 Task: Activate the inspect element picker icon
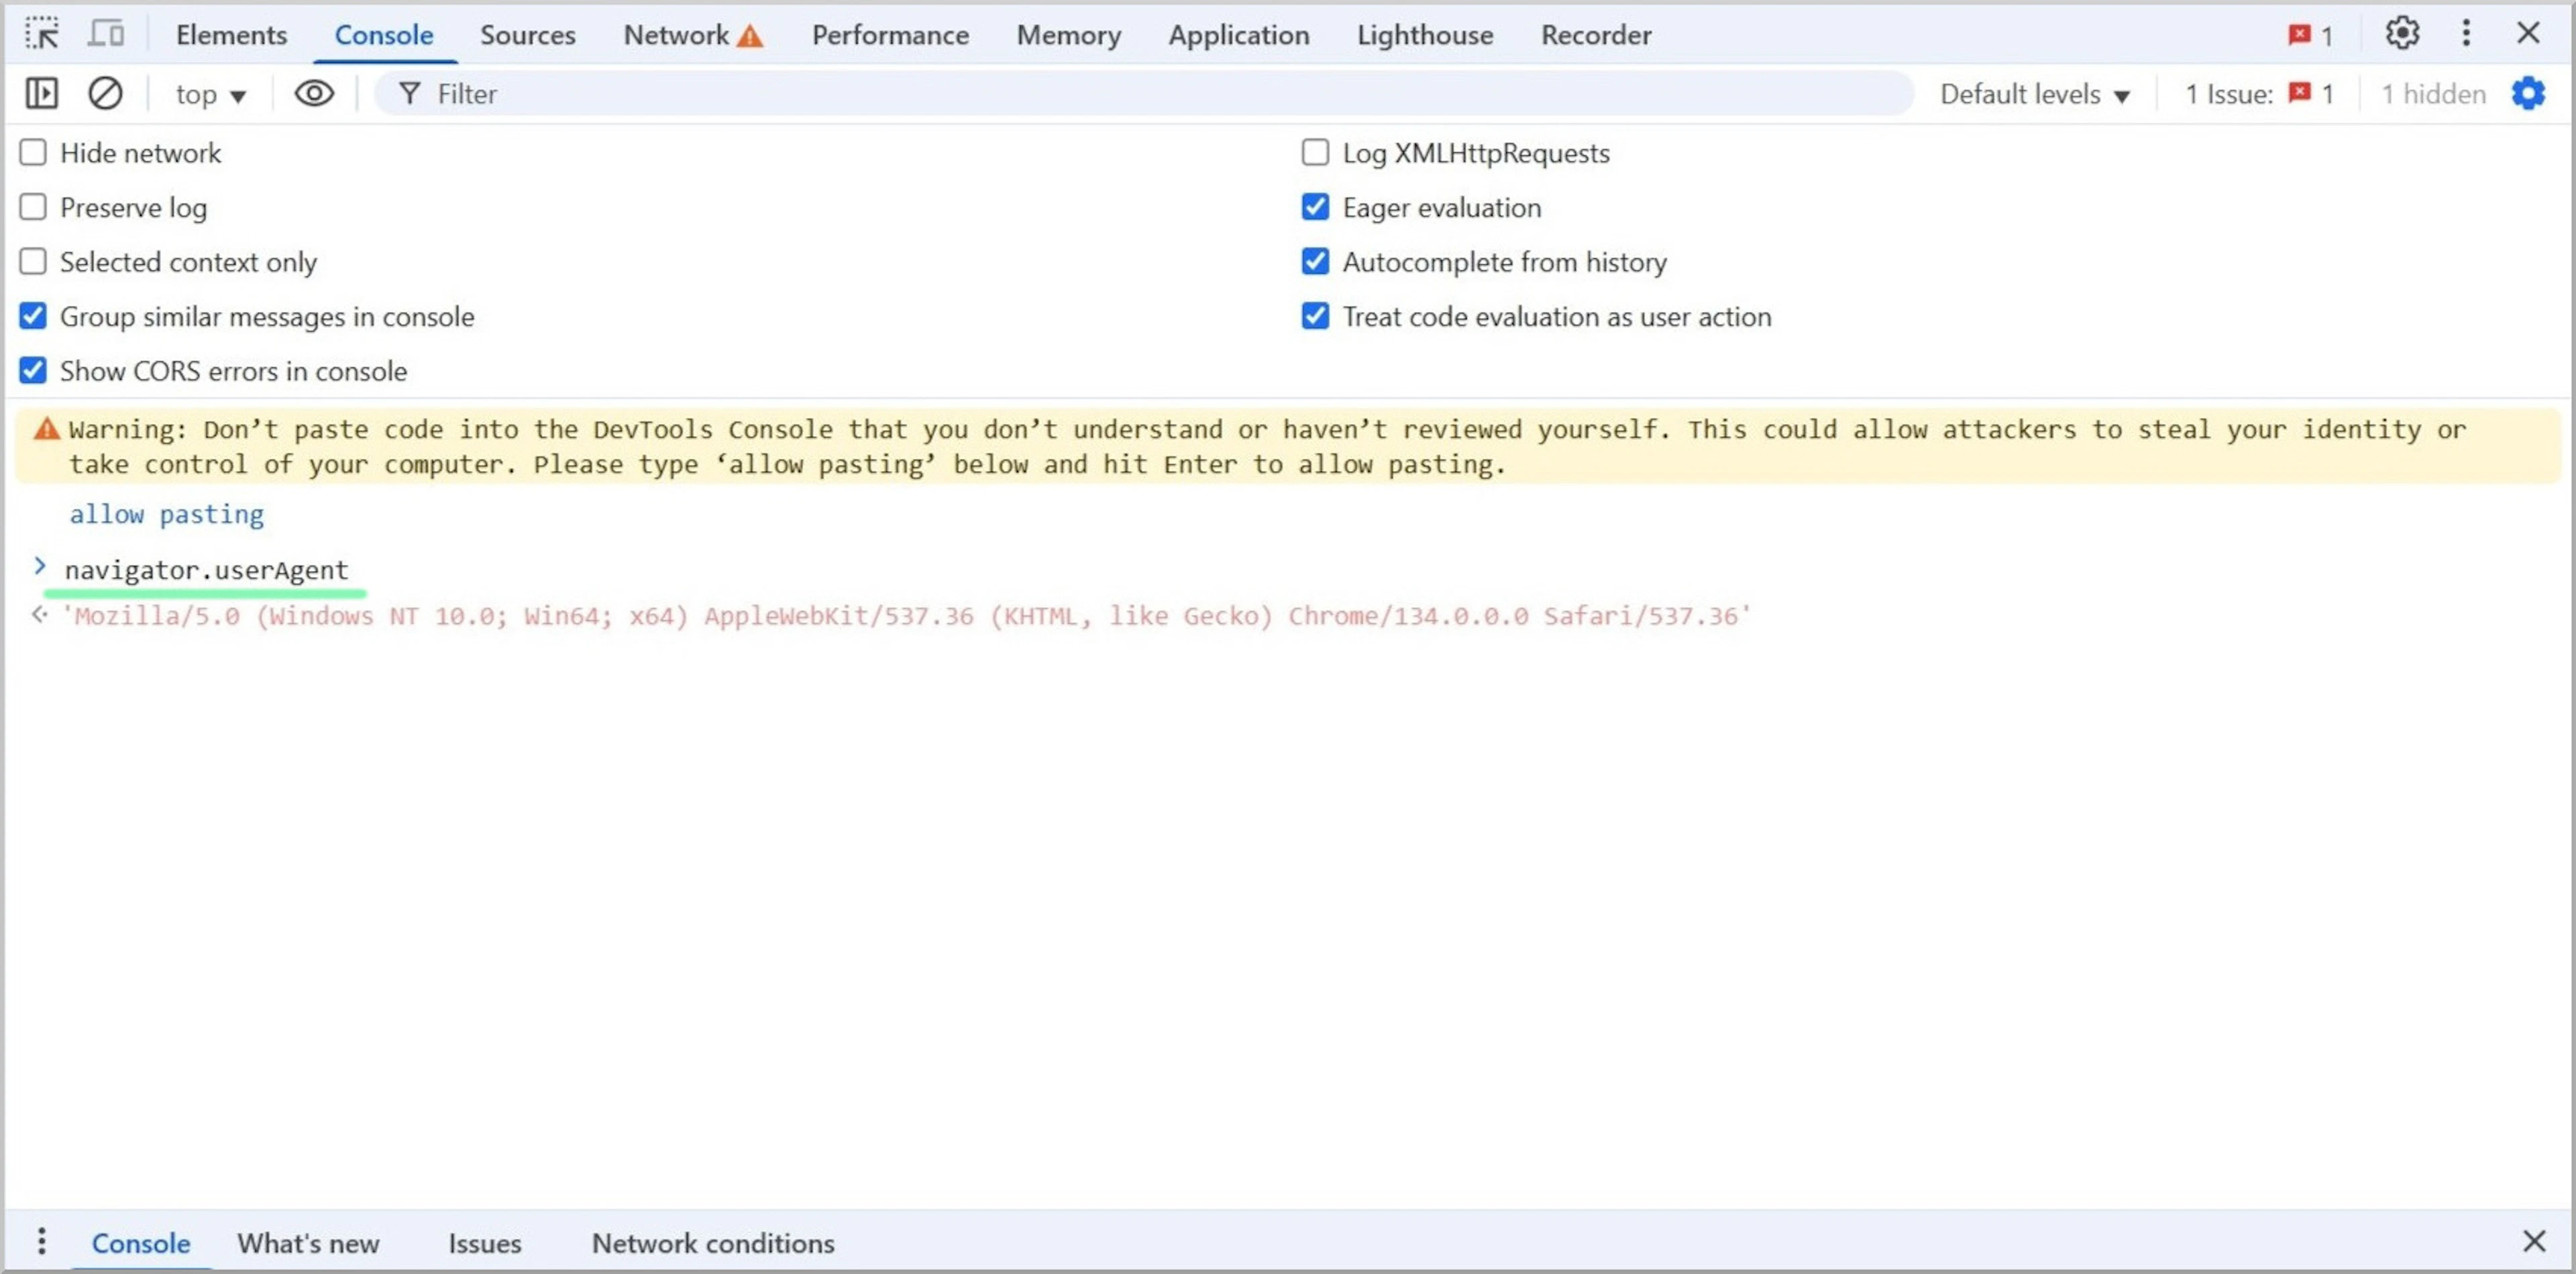[x=42, y=34]
